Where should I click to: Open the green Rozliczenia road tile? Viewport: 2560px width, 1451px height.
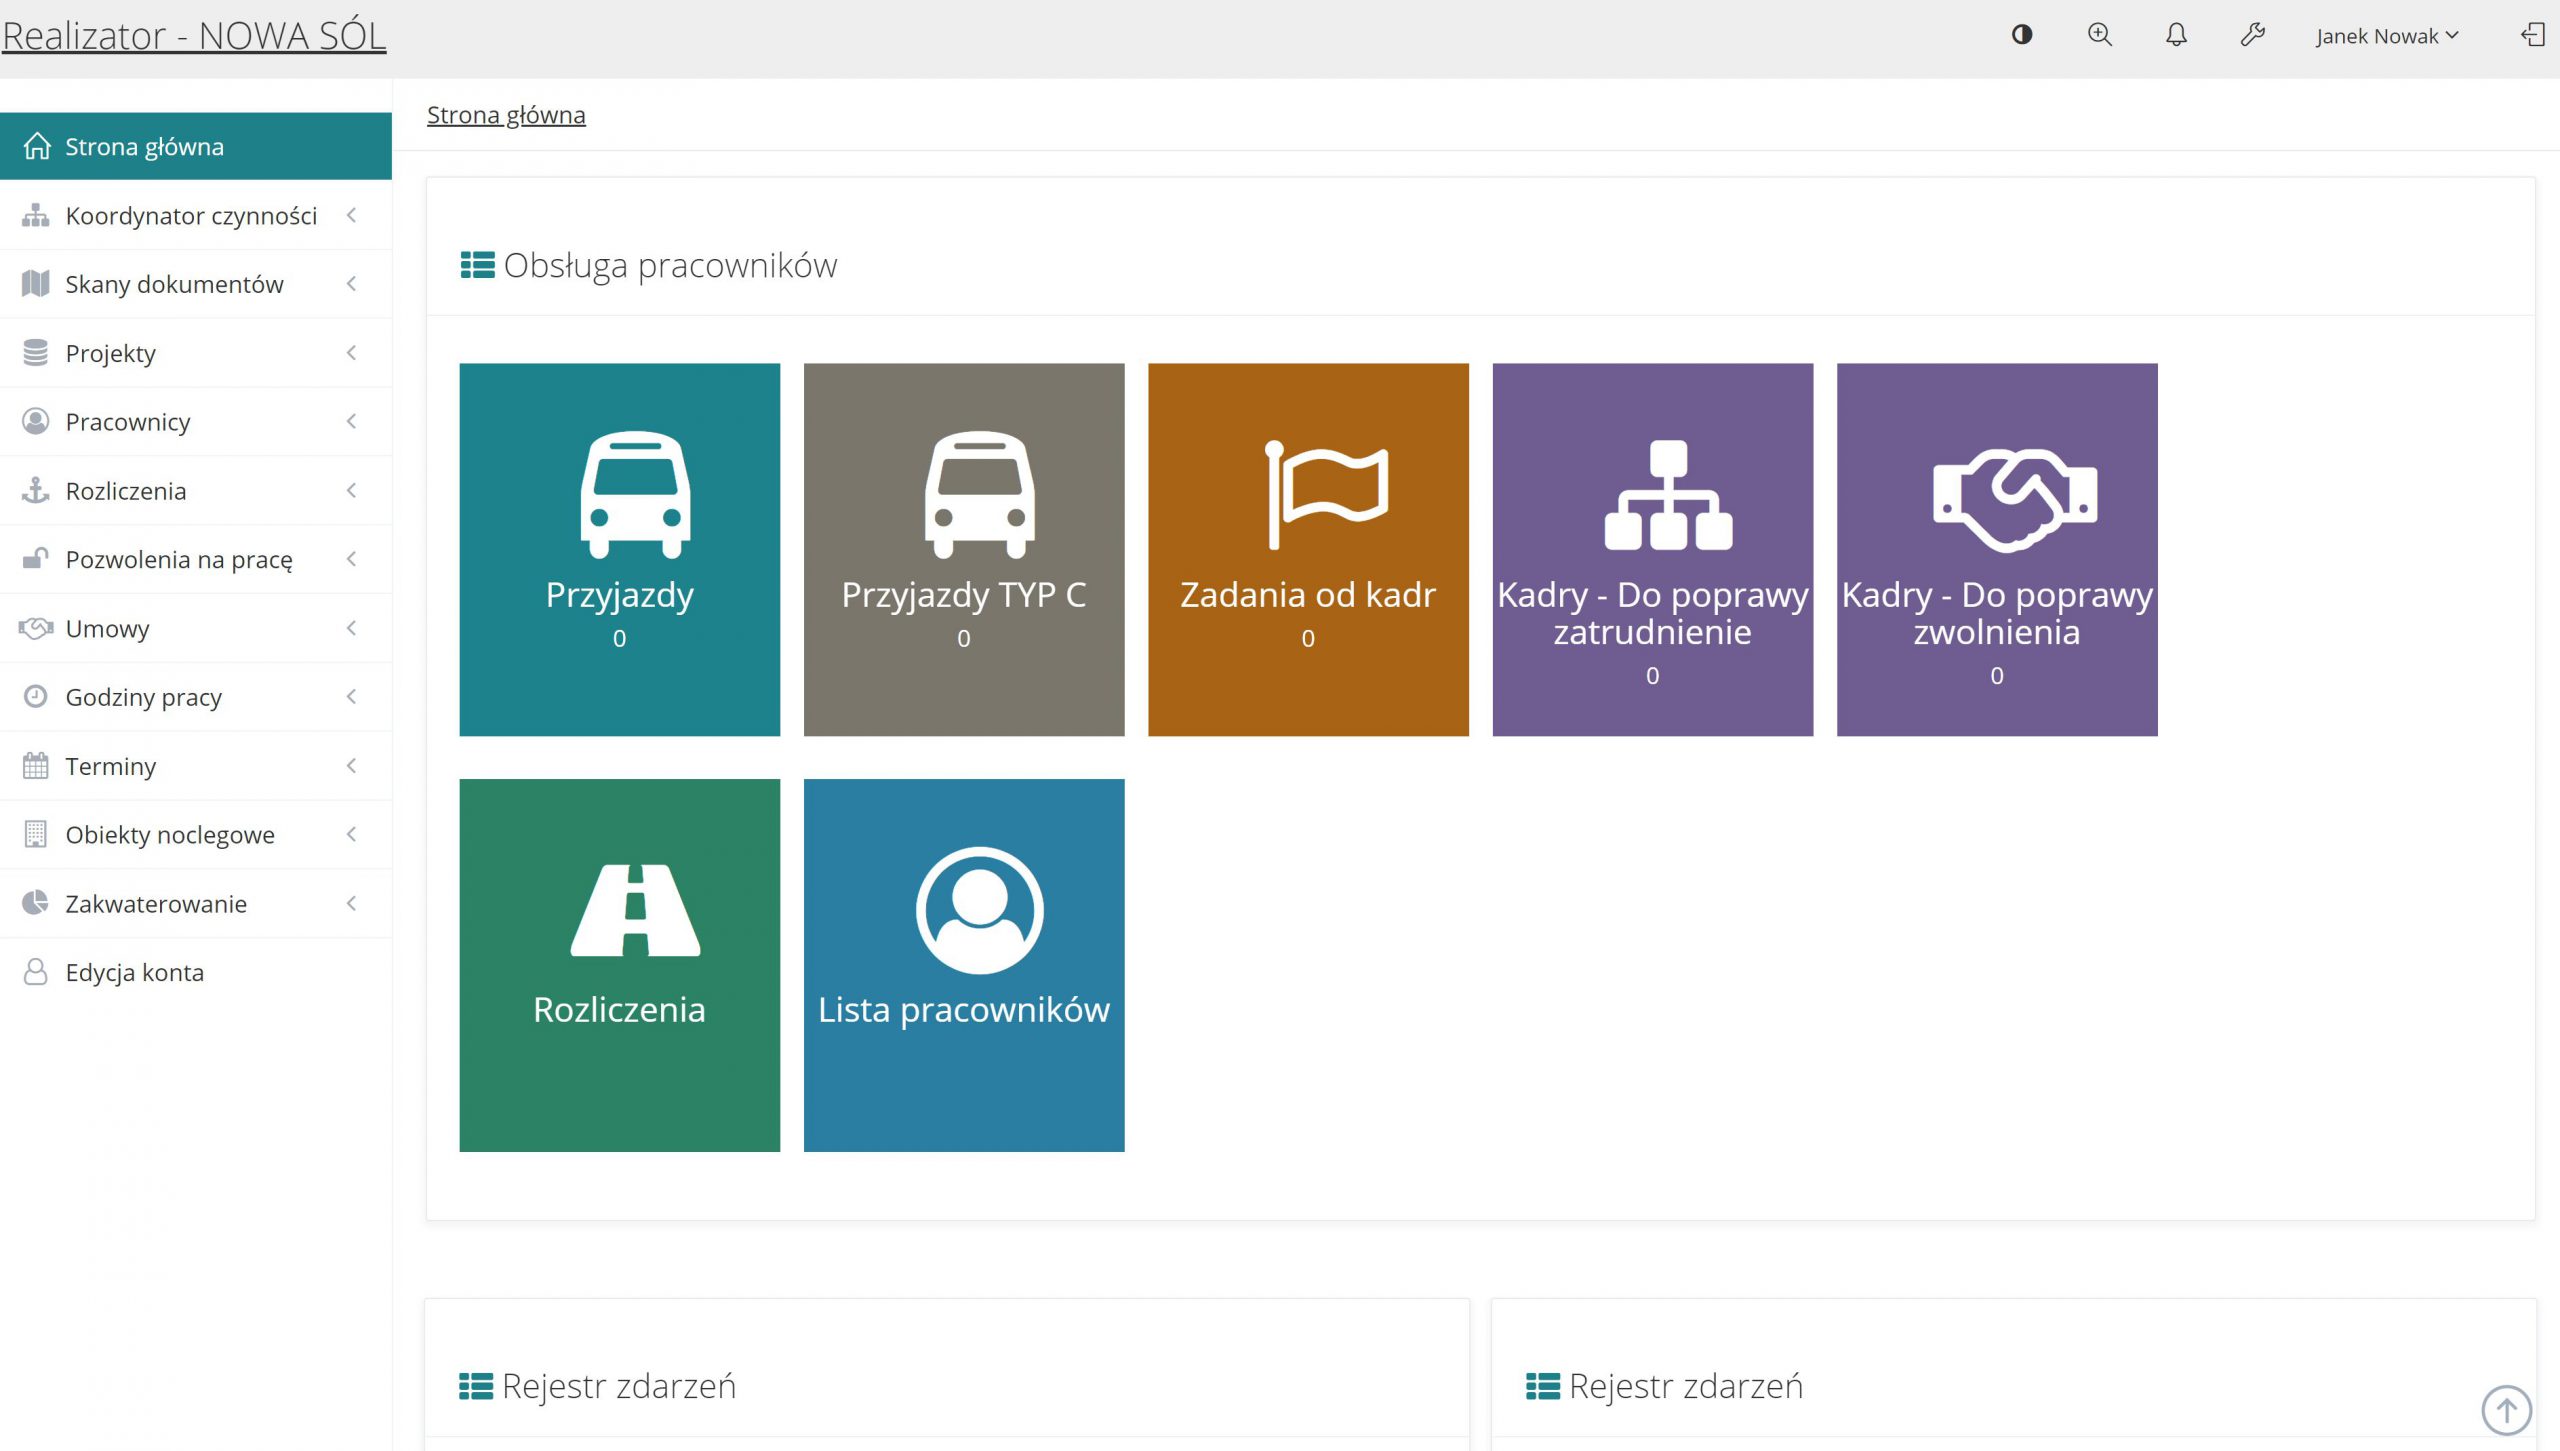tap(619, 964)
